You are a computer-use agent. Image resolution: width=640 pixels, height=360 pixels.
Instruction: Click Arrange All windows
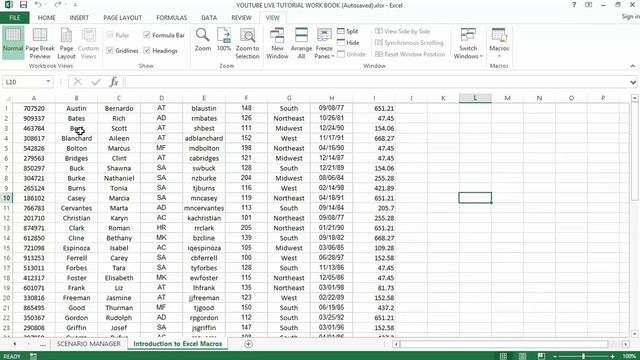tap(301, 43)
